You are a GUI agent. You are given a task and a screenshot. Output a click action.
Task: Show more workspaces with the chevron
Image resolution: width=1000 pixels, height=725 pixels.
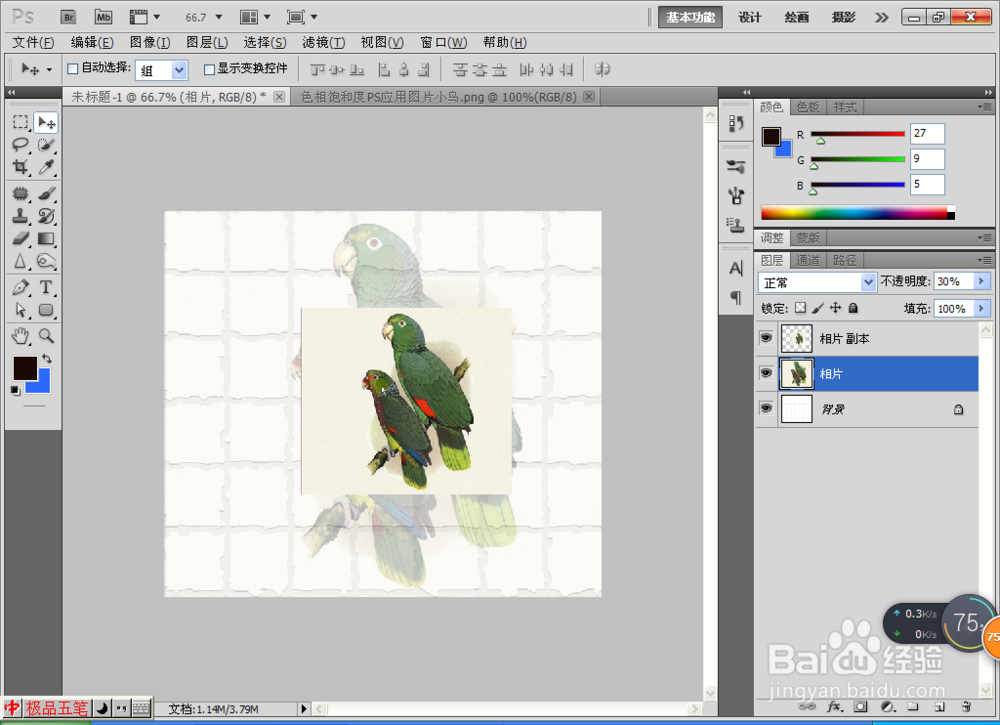[x=881, y=17]
